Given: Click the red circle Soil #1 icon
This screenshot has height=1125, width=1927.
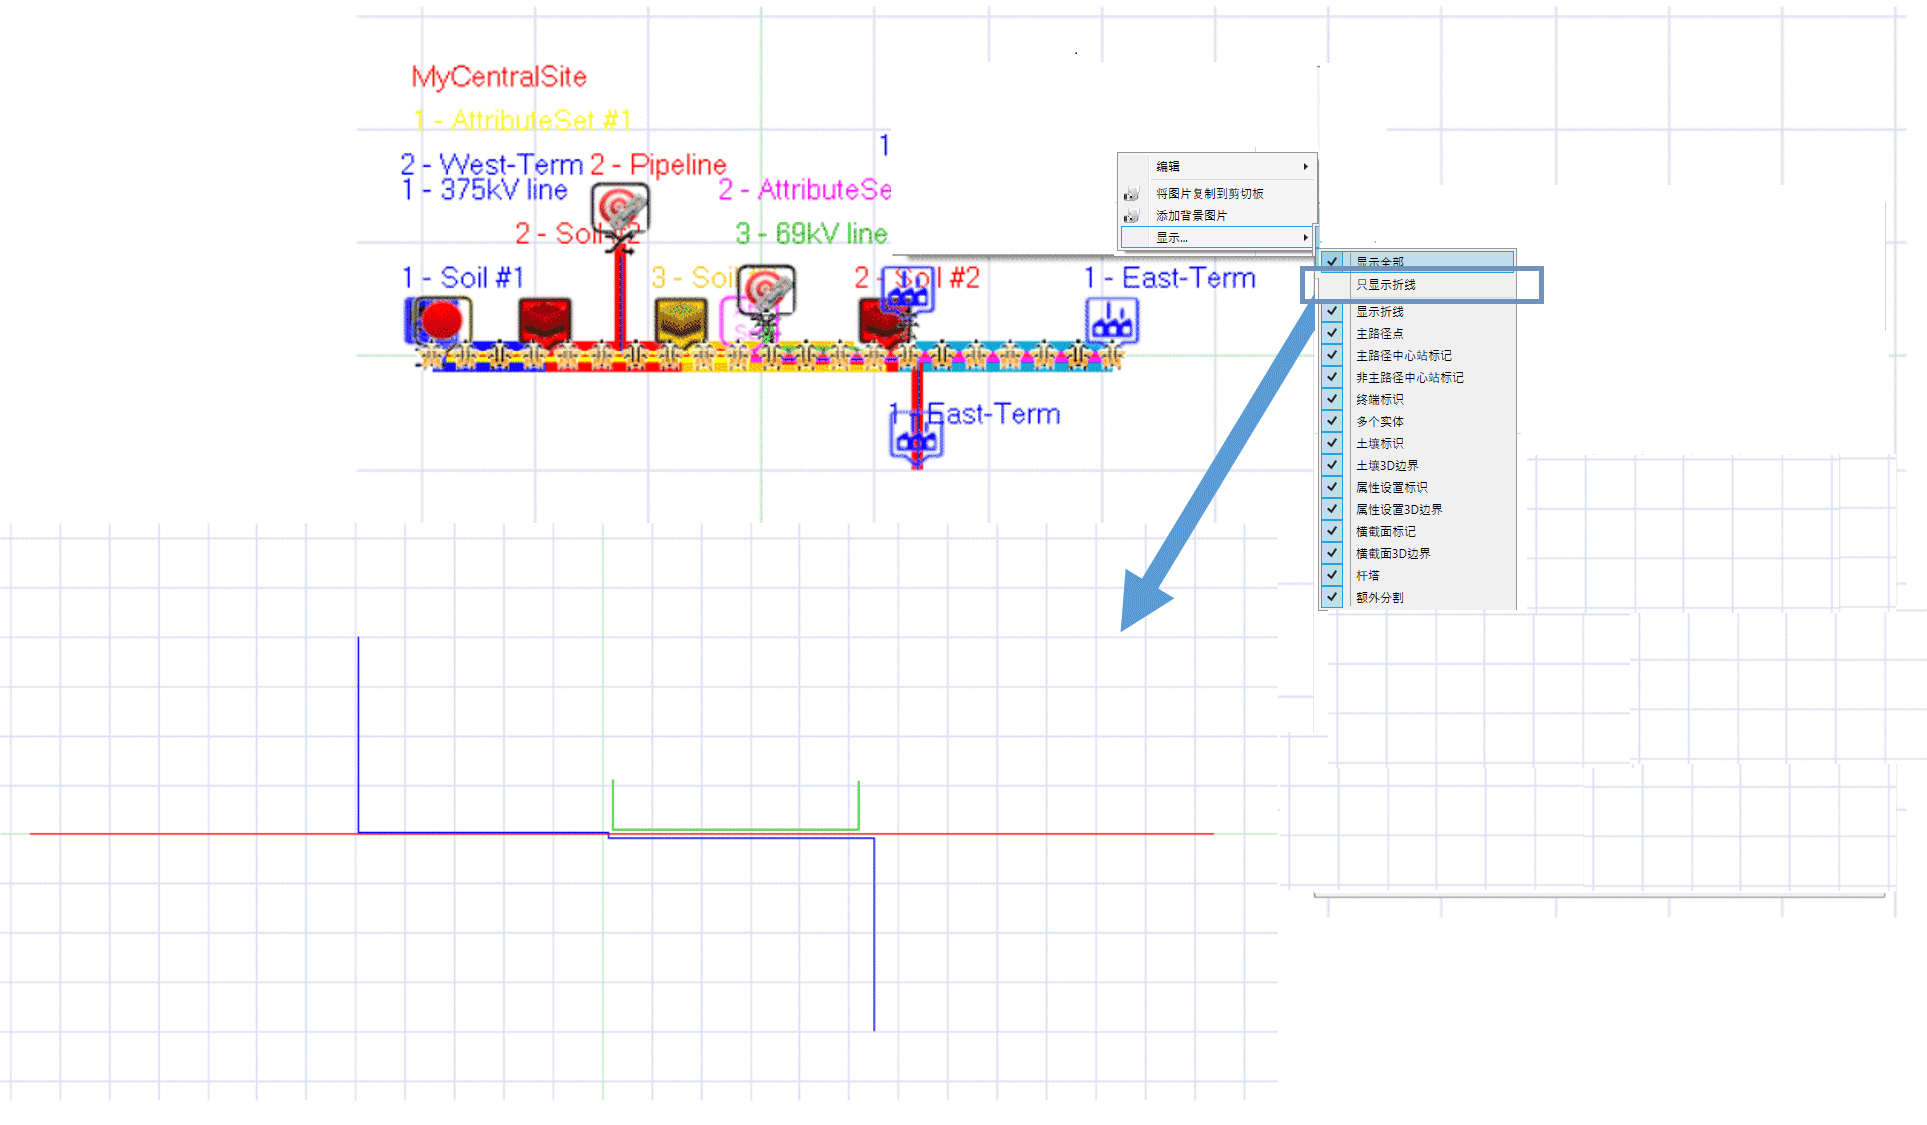Looking at the screenshot, I should [440, 321].
